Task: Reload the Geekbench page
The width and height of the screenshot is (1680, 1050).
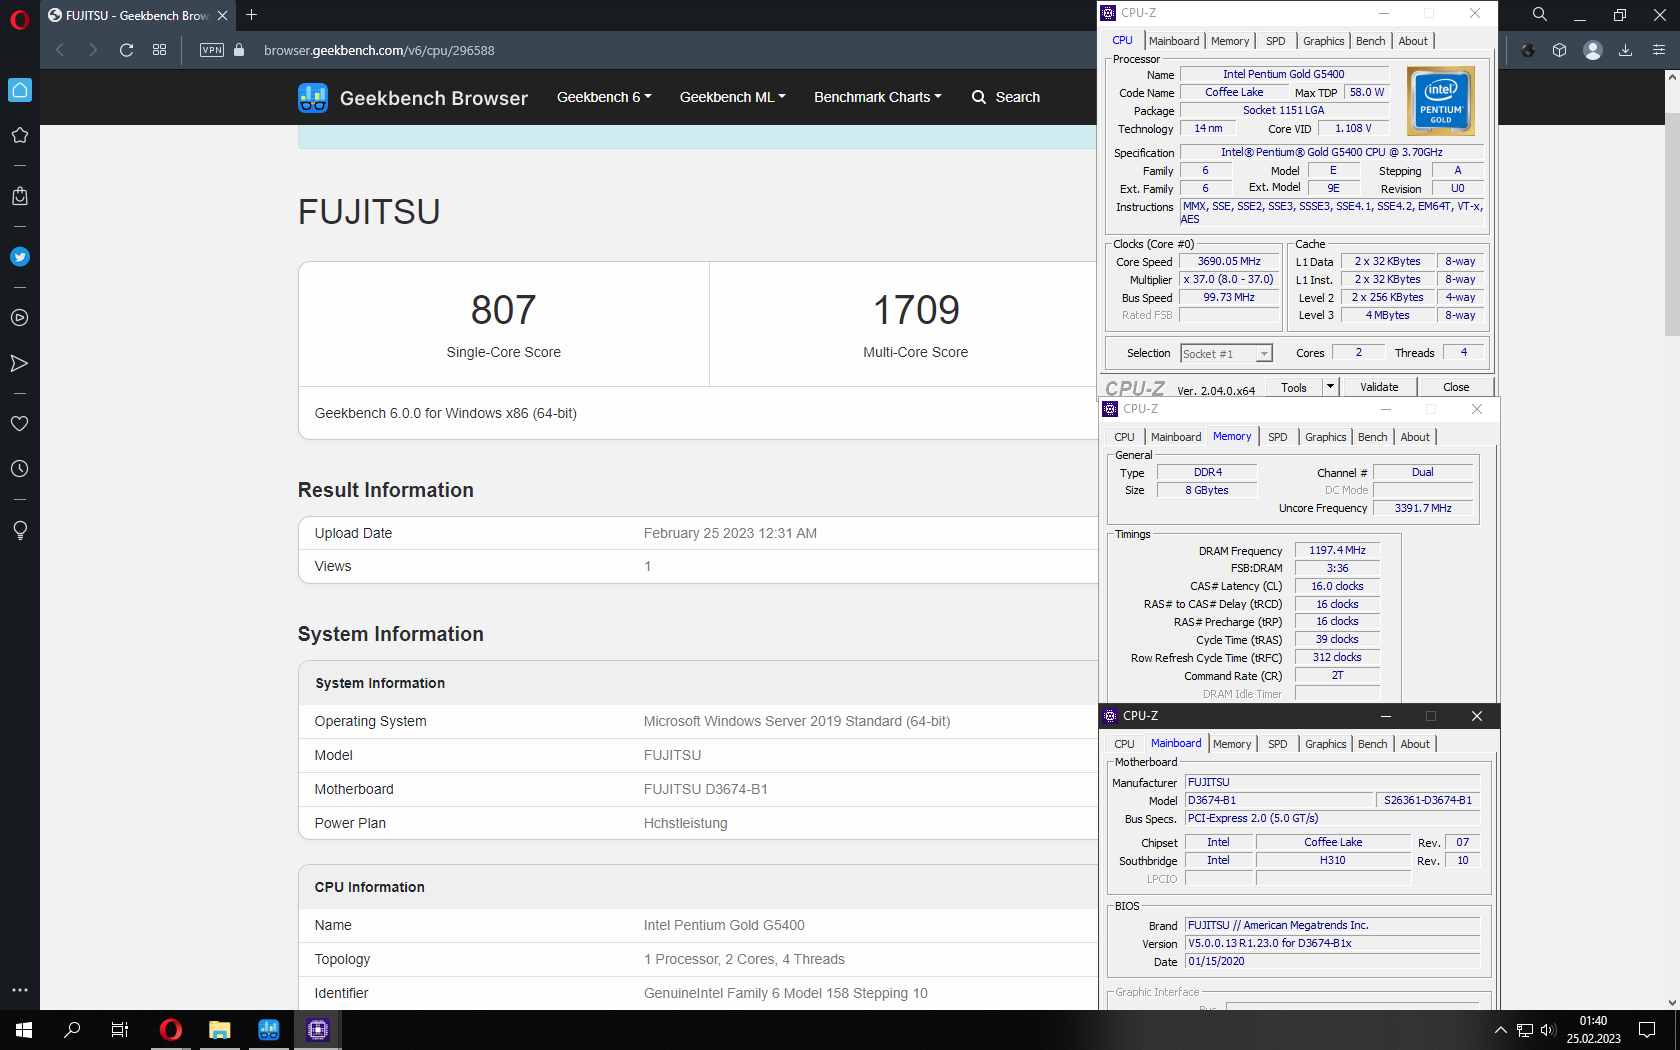Action: click(x=126, y=50)
